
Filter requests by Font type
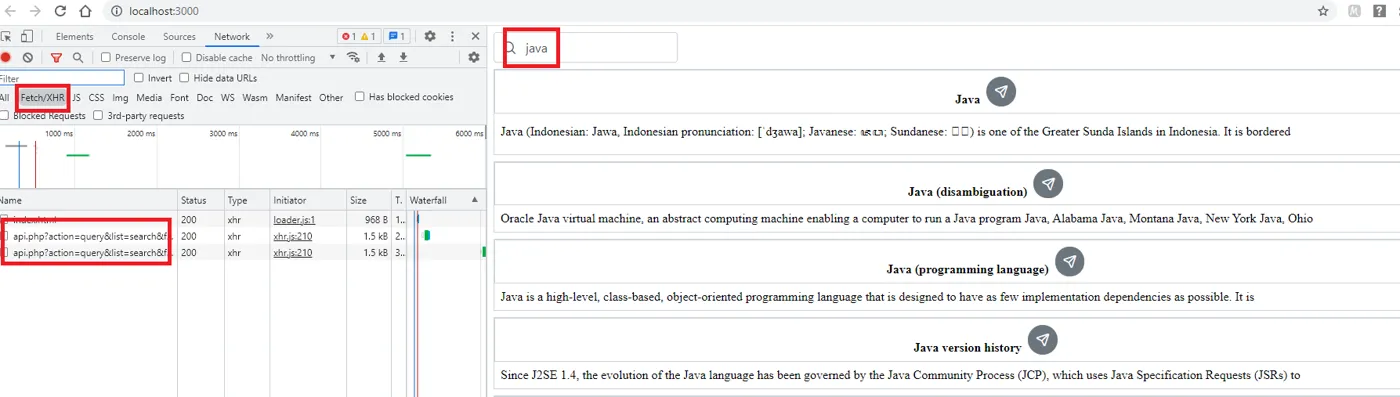pos(179,98)
